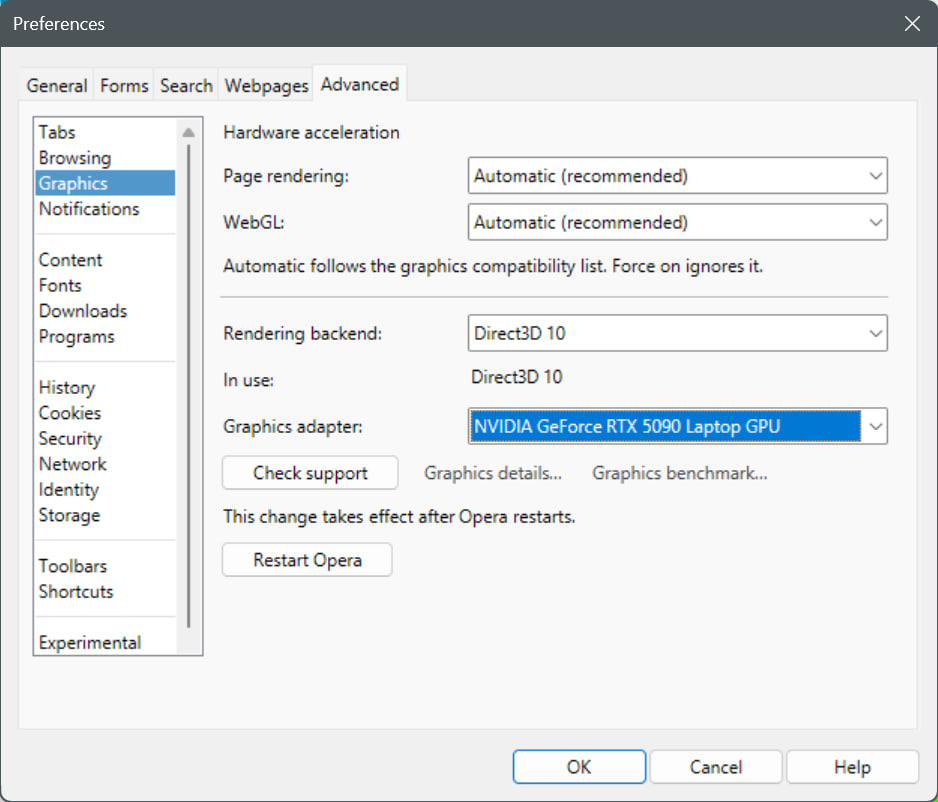938x802 pixels.
Task: Click the category list scroll-up arrow
Action: pyautogui.click(x=188, y=132)
